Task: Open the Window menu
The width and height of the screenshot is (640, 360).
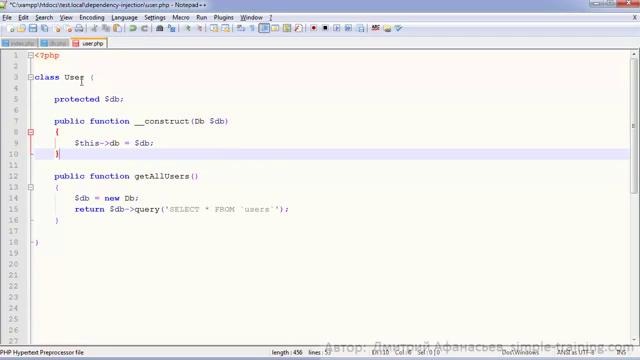Action: pyautogui.click(x=251, y=18)
